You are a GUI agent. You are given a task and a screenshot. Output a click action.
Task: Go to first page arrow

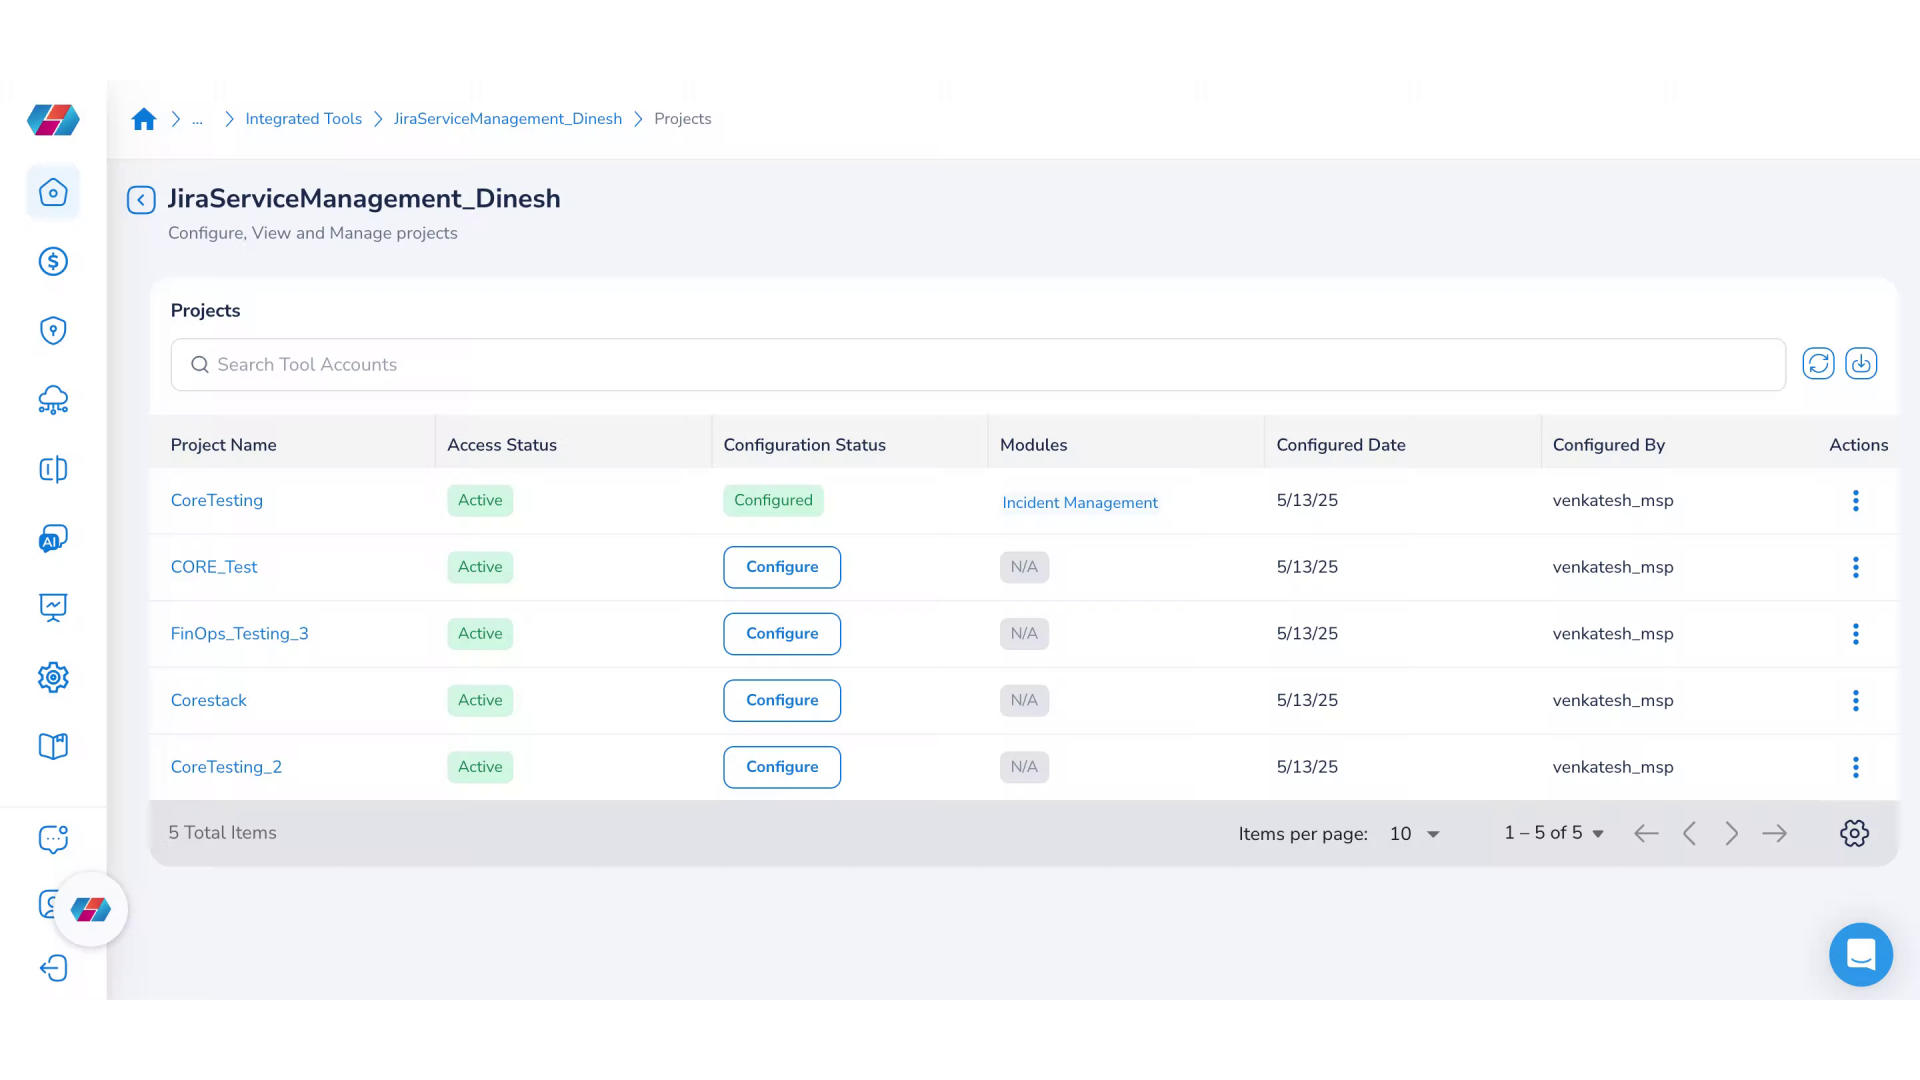(x=1646, y=833)
